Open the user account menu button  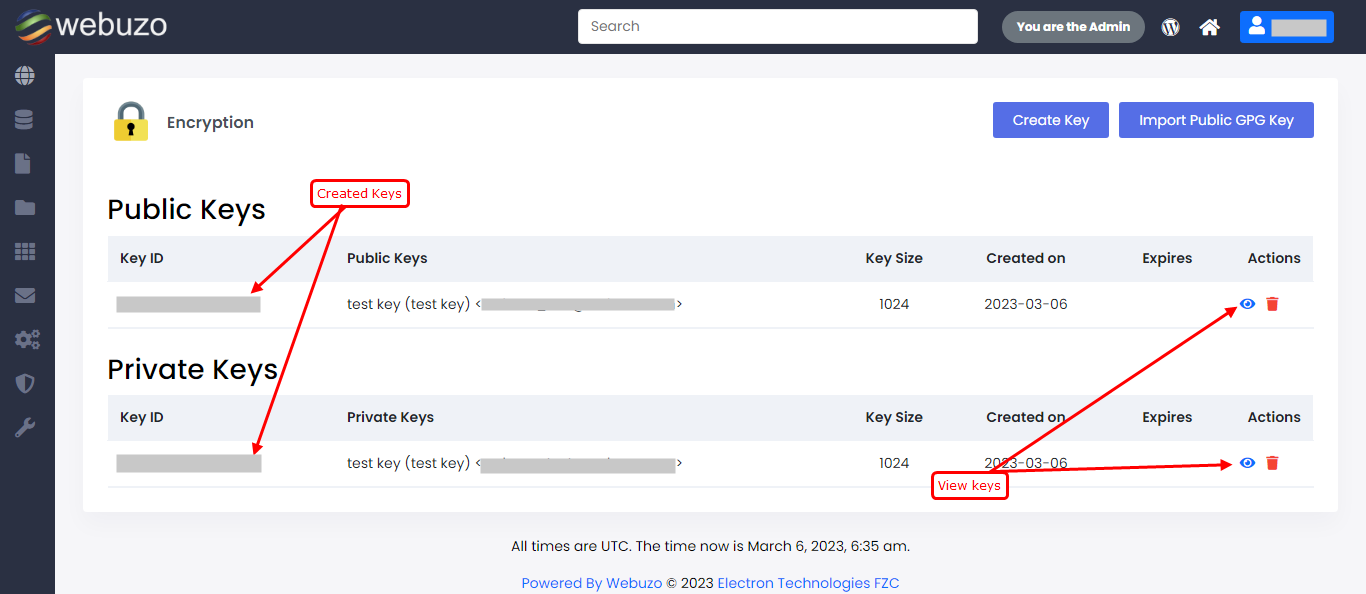coord(1286,27)
